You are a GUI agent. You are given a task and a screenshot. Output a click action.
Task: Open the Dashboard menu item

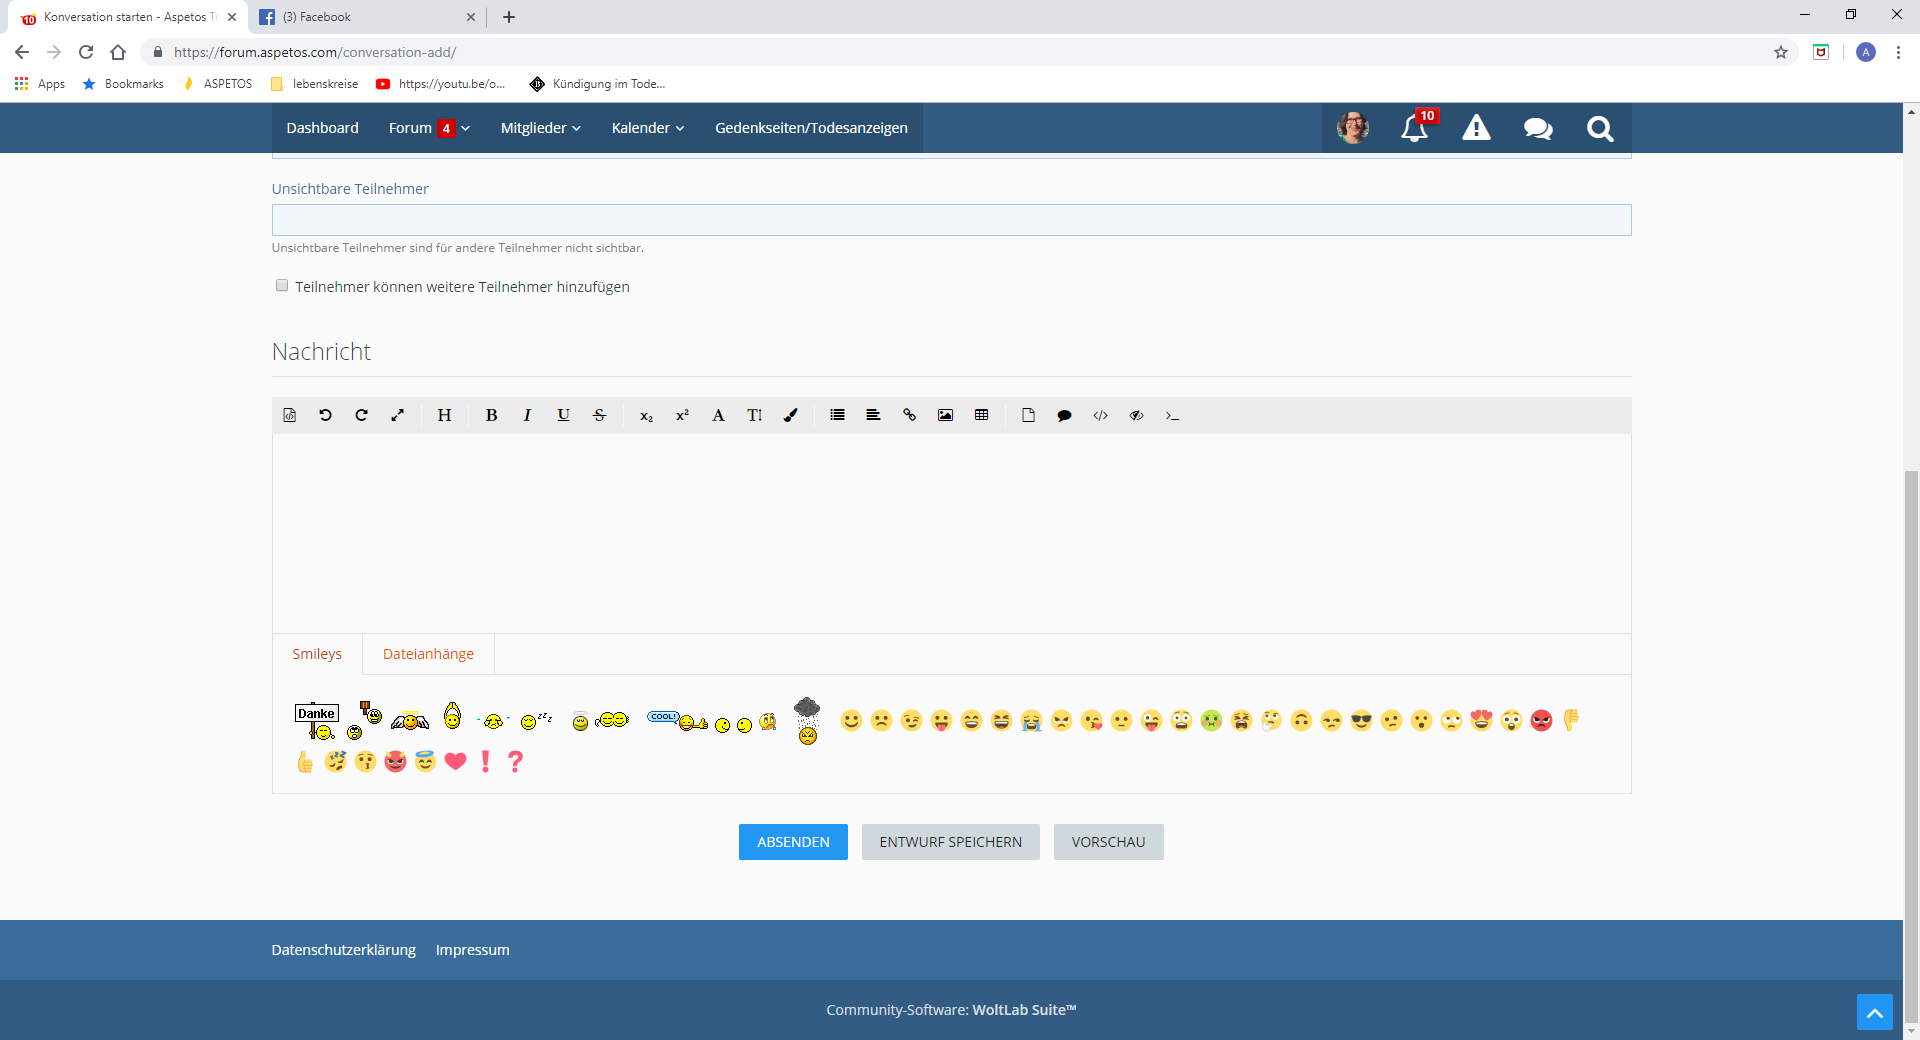click(322, 128)
